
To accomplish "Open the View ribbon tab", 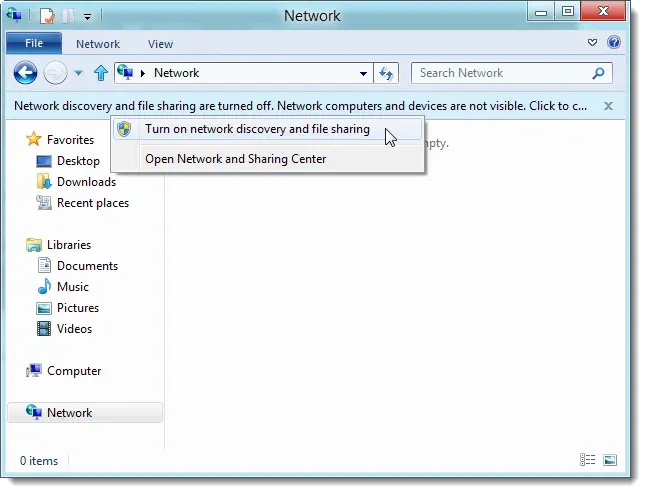I will [x=161, y=44].
